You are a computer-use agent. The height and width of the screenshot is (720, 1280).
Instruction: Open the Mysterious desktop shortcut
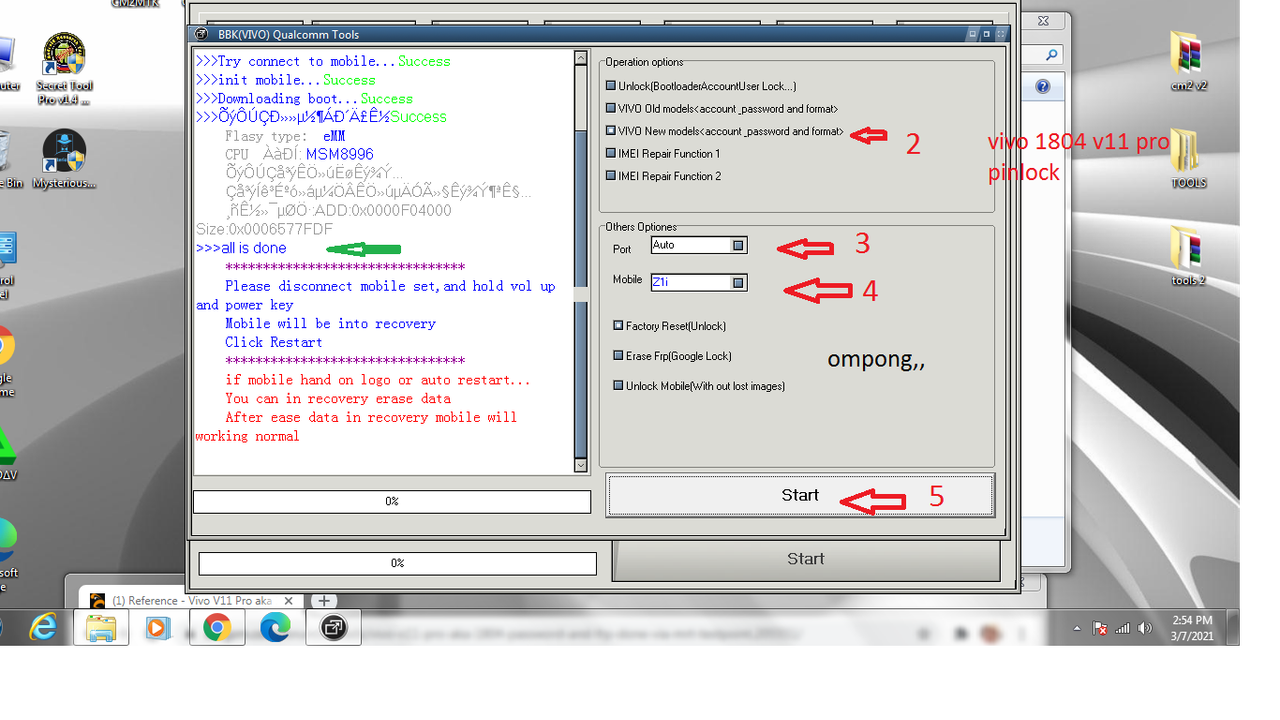64,160
